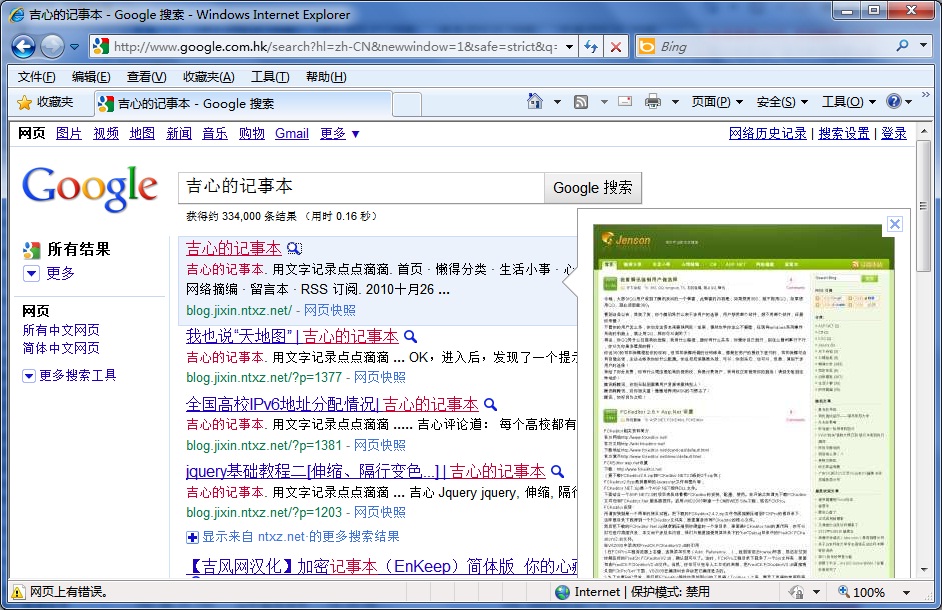Click the RSS feeds icon
Image resolution: width=942 pixels, height=610 pixels.
(x=581, y=102)
